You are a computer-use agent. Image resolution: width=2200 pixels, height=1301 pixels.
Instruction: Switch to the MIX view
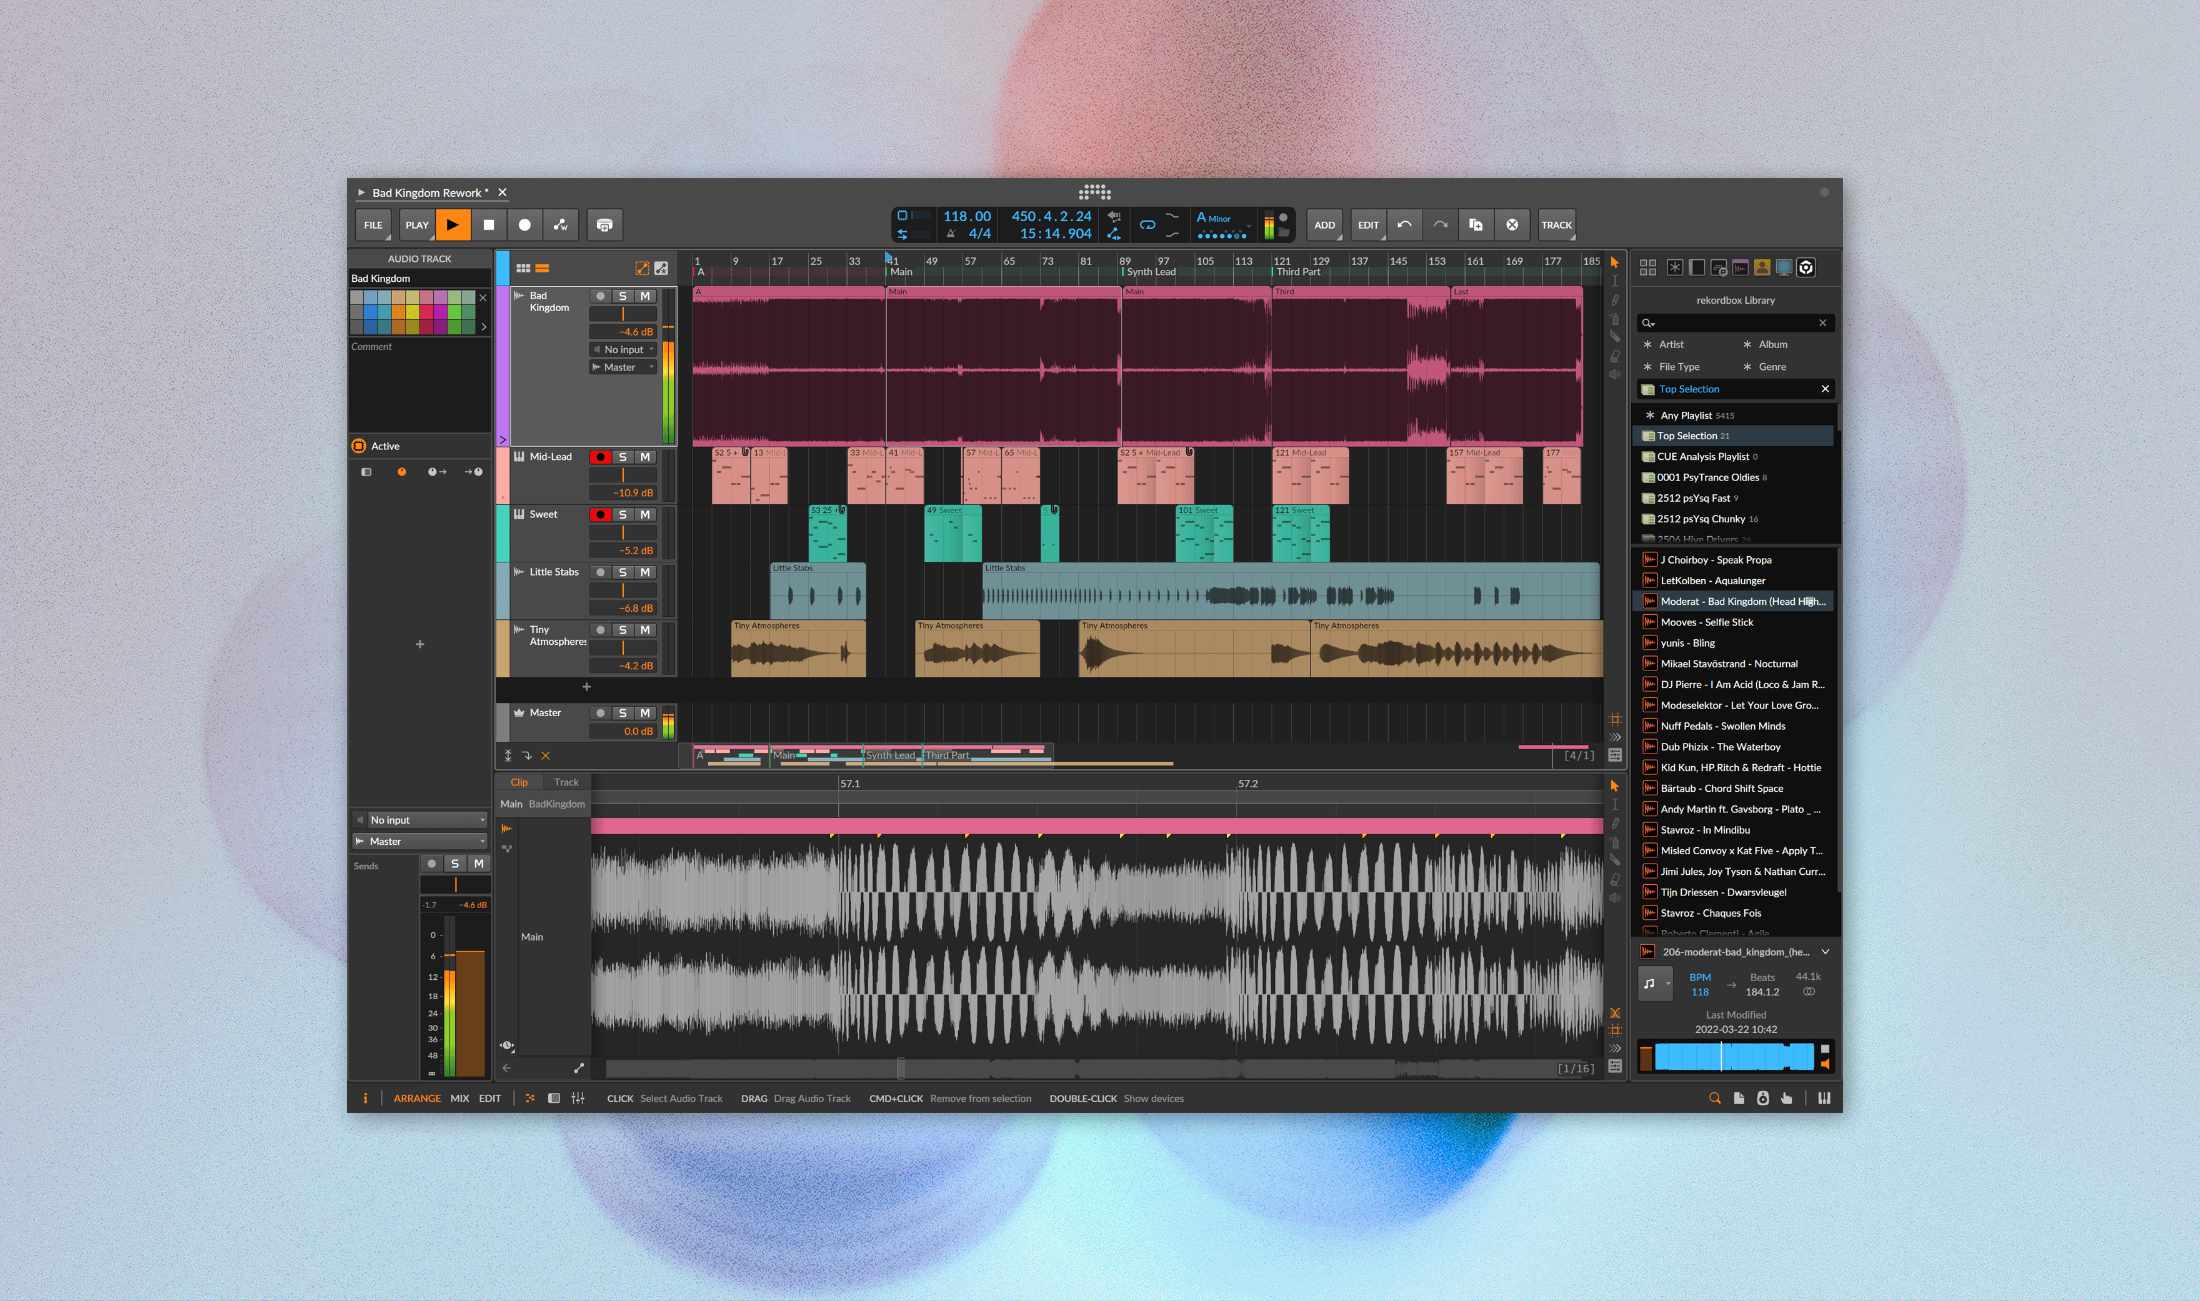pyautogui.click(x=459, y=1098)
